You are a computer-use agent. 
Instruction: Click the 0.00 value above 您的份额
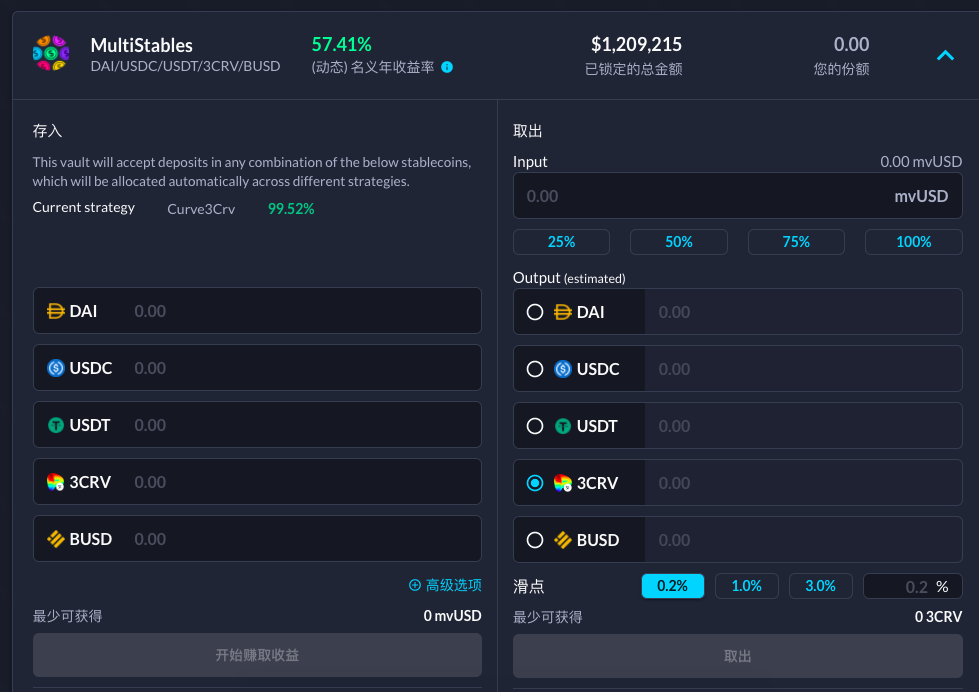tap(852, 44)
